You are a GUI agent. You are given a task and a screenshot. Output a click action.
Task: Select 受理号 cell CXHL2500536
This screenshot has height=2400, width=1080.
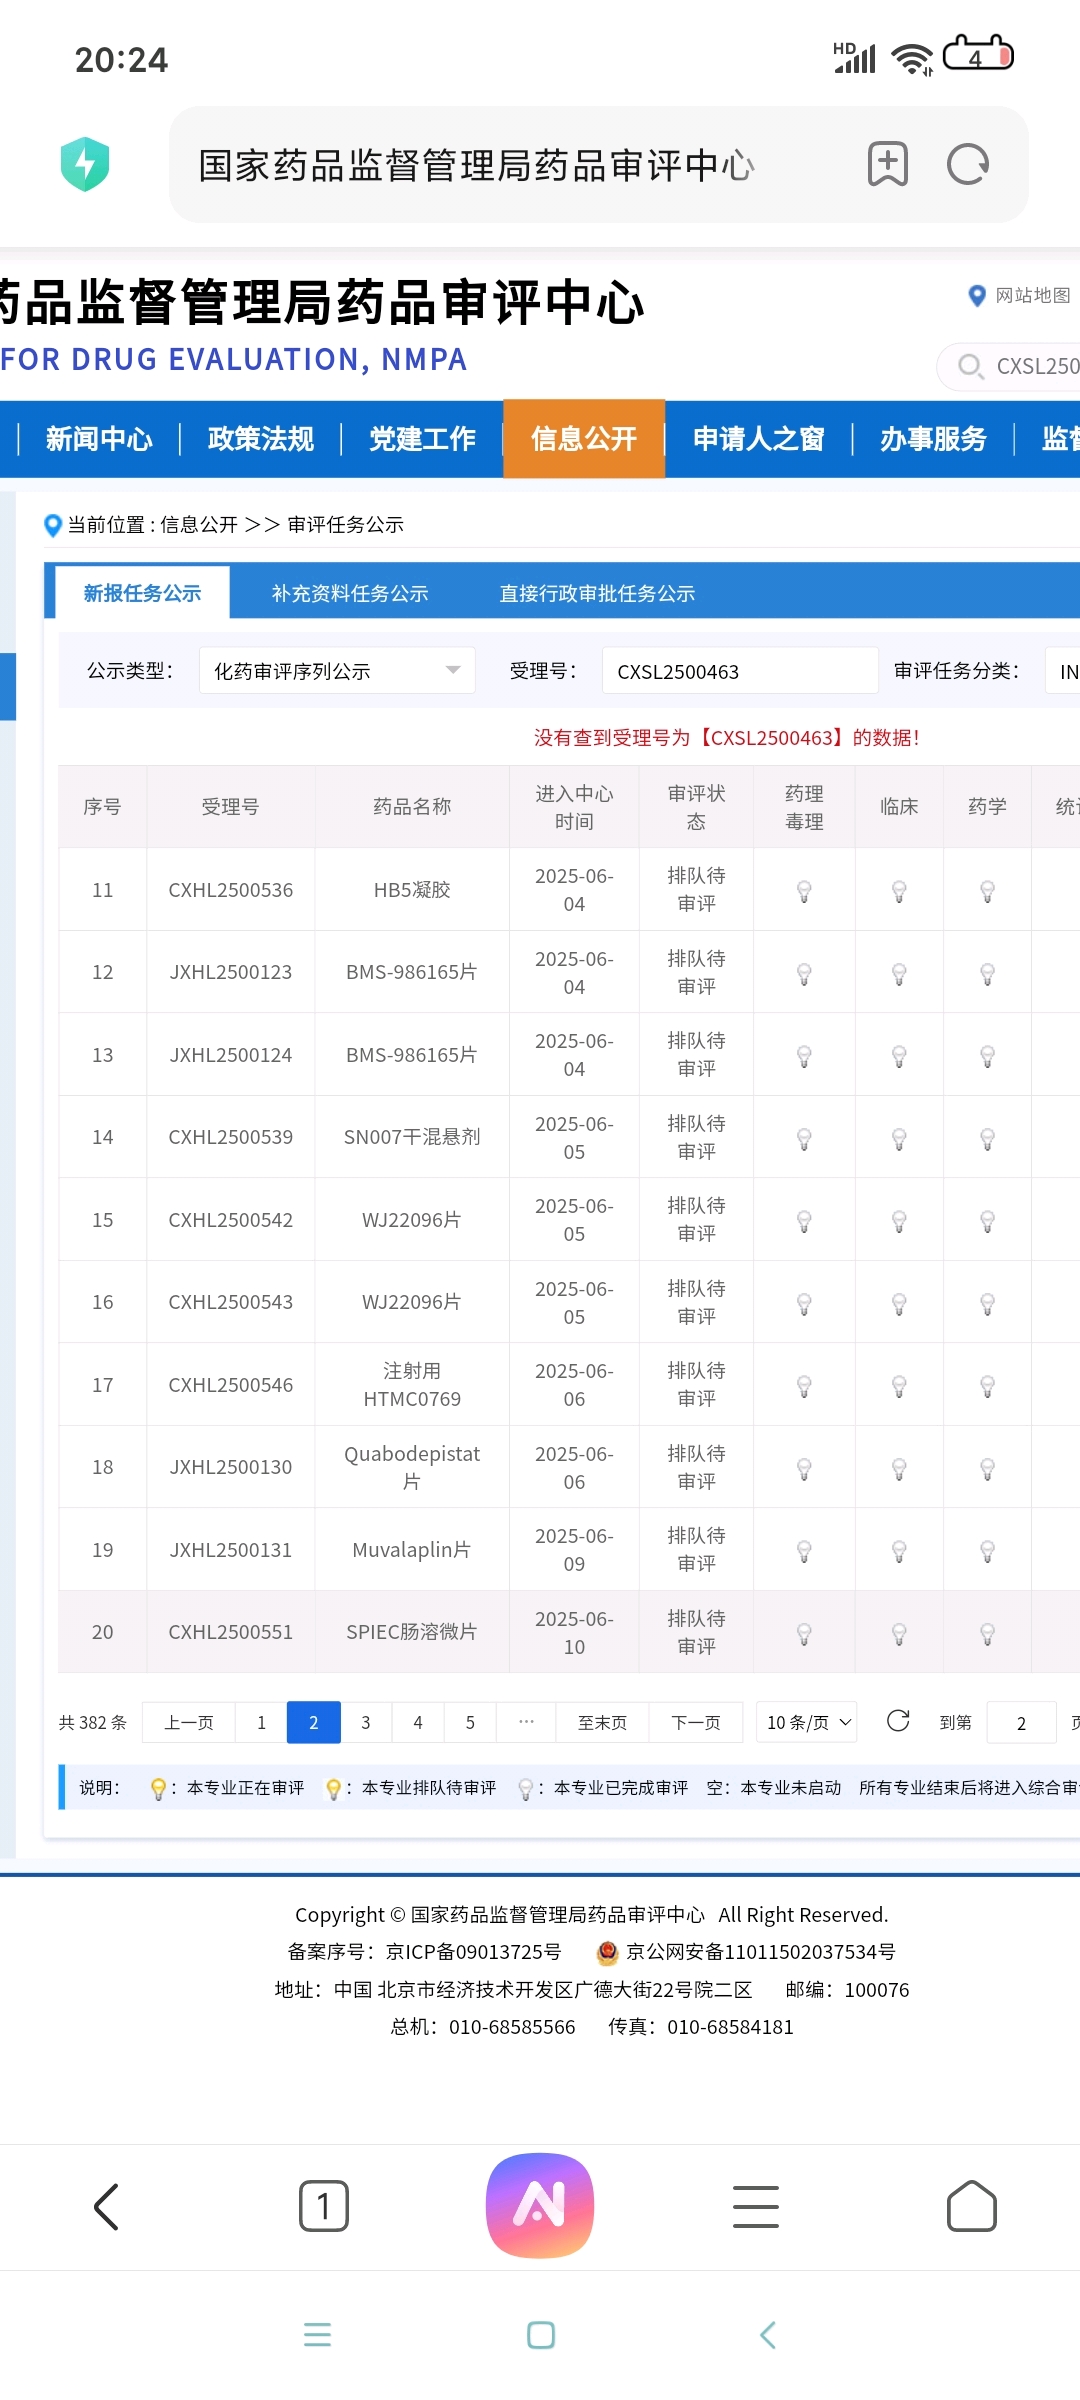click(x=231, y=890)
